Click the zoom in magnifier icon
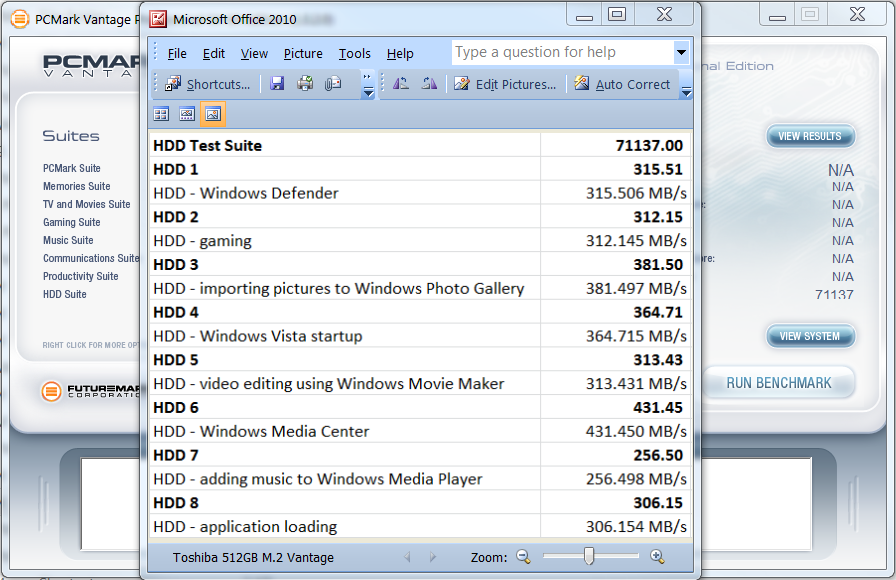This screenshot has width=896, height=580. pos(657,557)
